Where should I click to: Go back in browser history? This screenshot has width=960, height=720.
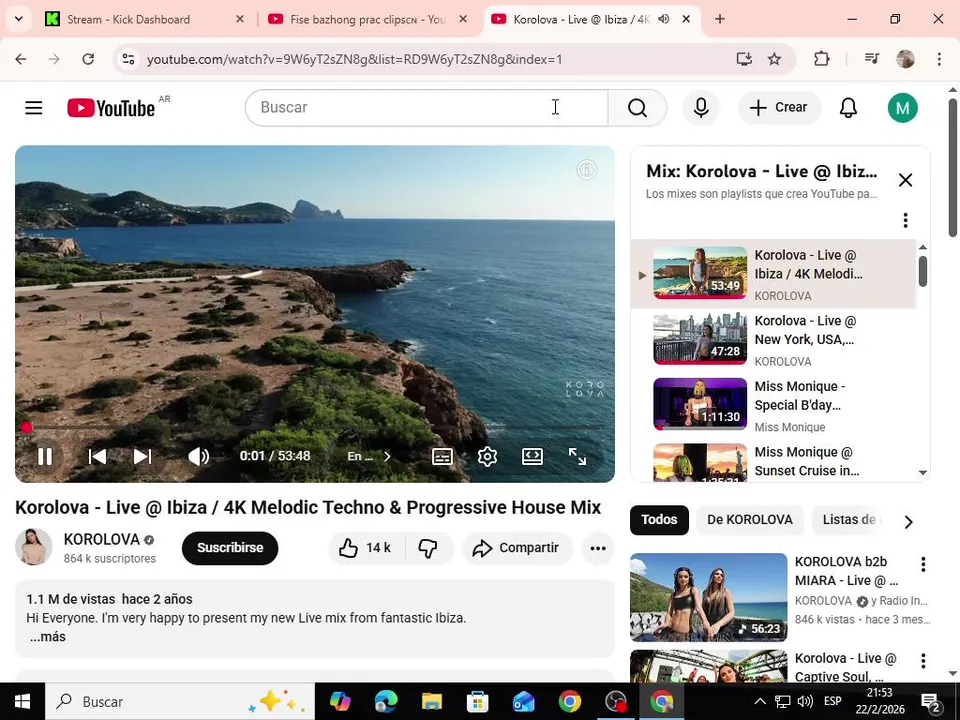tap(21, 59)
